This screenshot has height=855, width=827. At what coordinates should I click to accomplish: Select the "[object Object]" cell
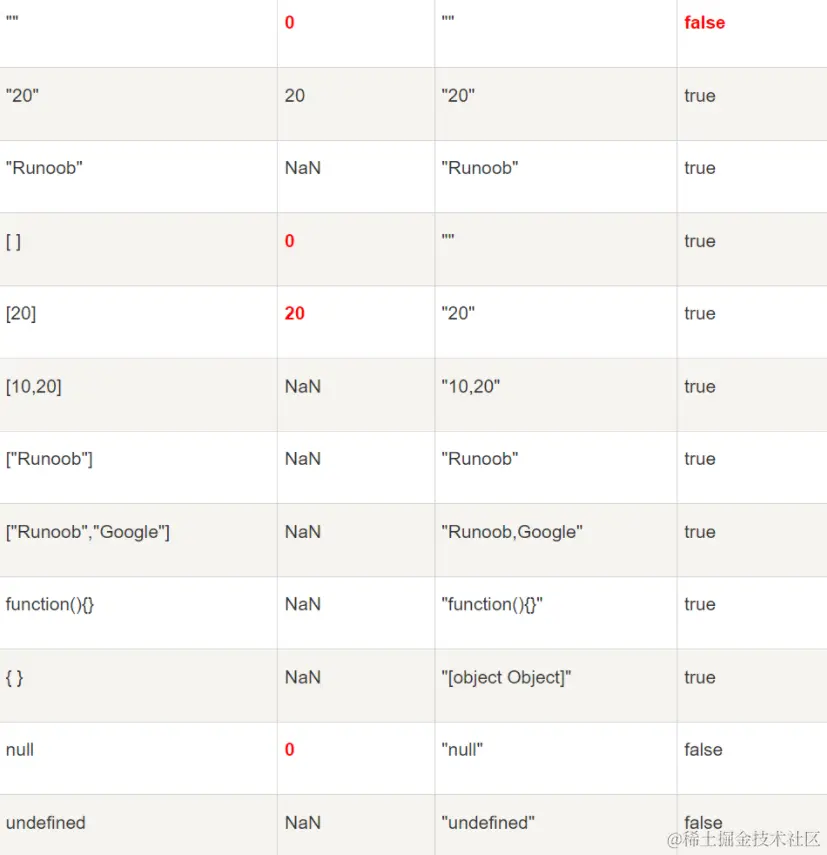pyautogui.click(x=506, y=678)
